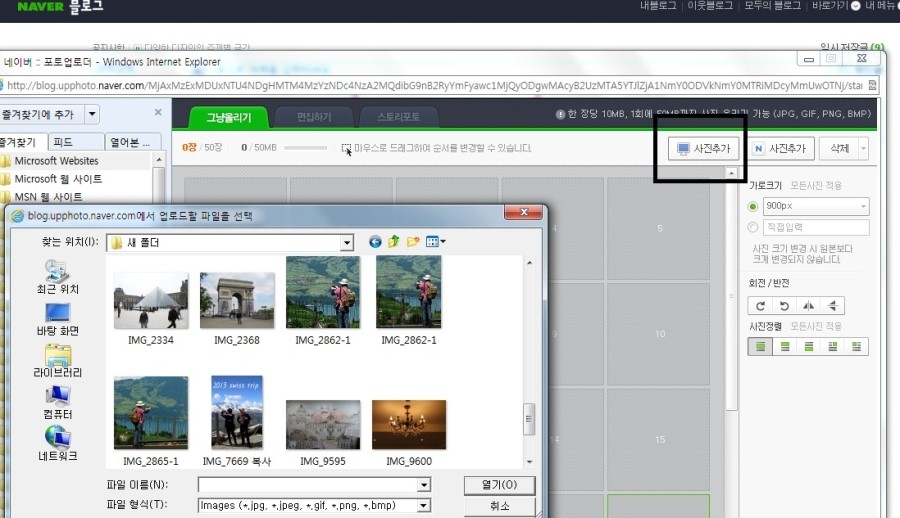Click the 사진추가 button with monitor icon
This screenshot has height=518, width=900.
tap(703, 149)
